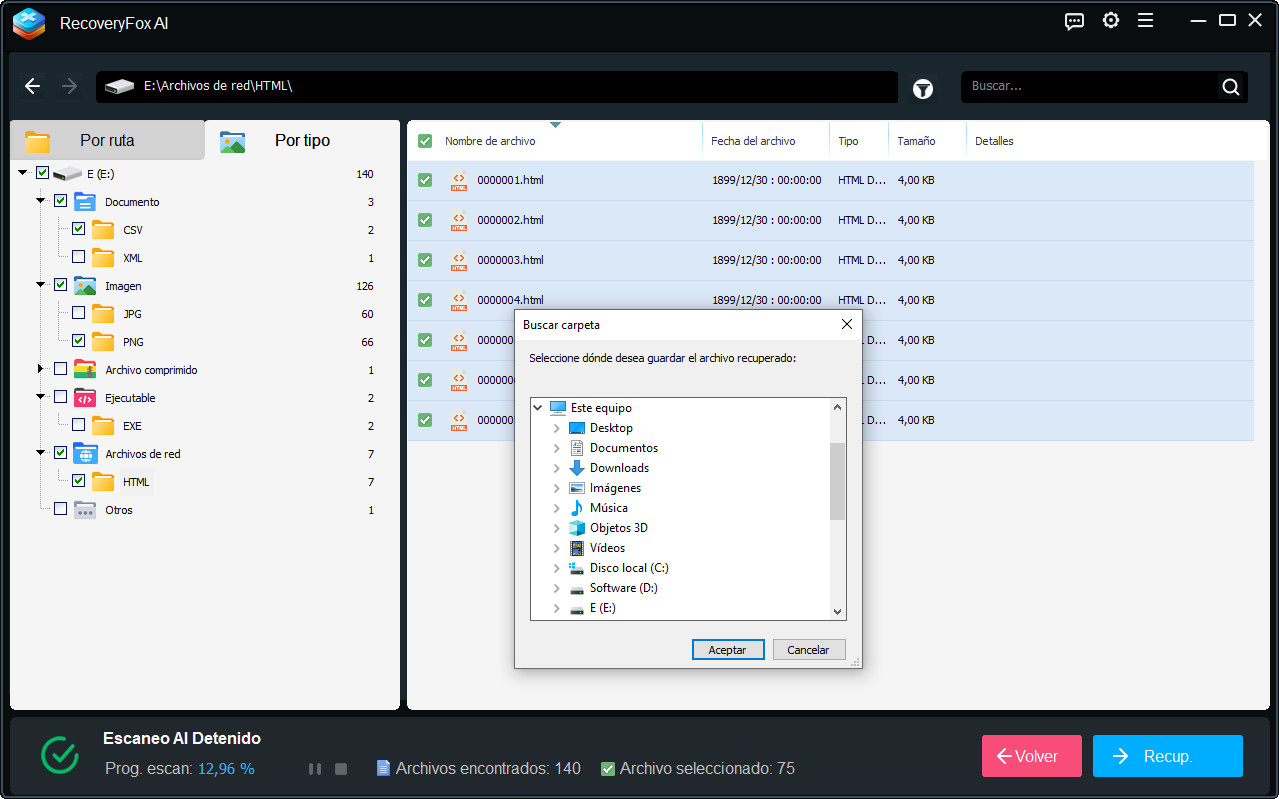
Task: Toggle the JPG folder checkbox
Action: (x=78, y=313)
